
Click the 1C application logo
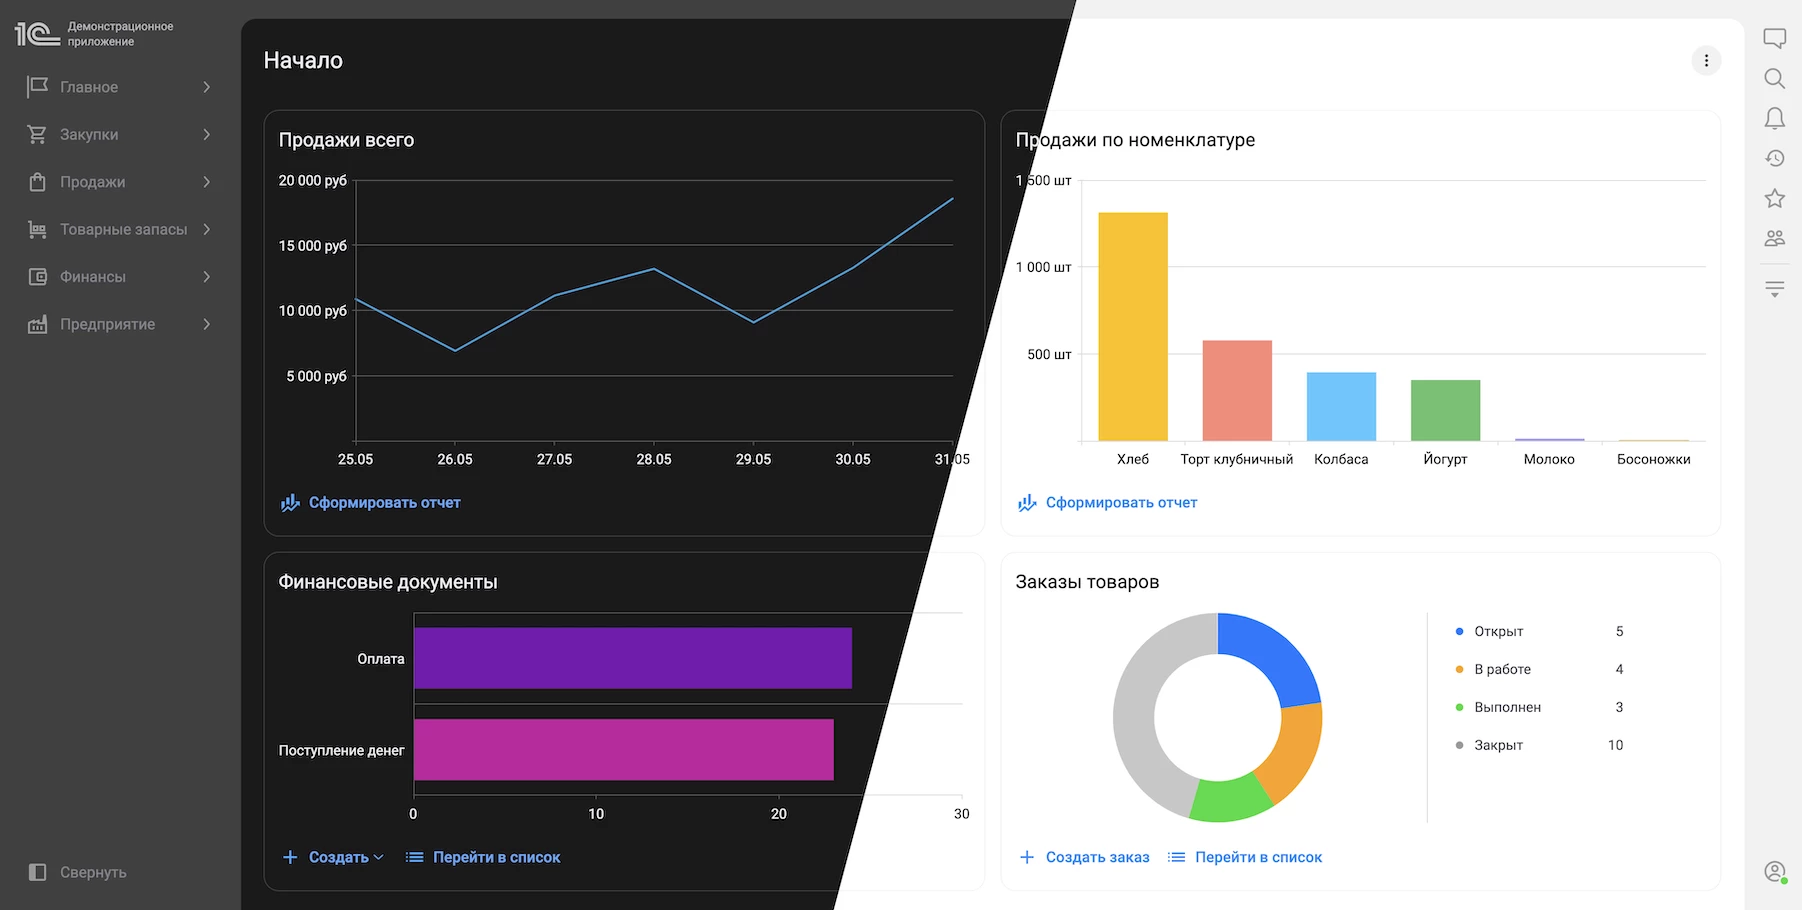(x=37, y=34)
